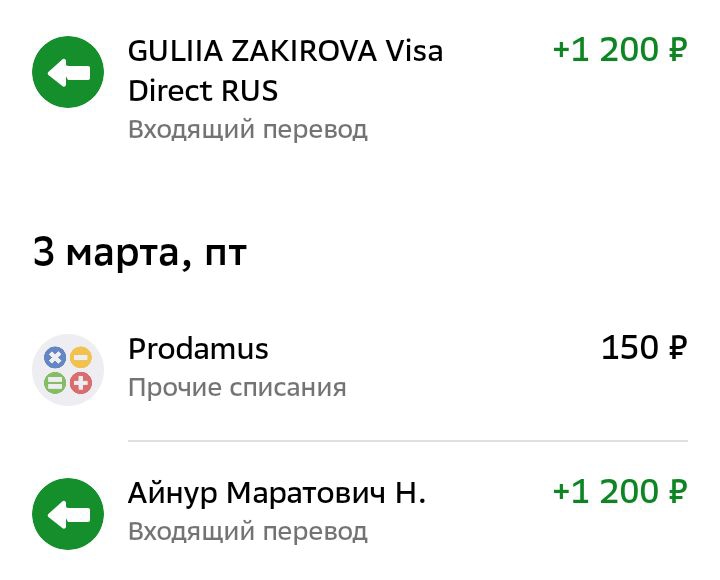Tap the 'Direct RUS' second line of transfer name
The image size is (720, 580).
click(202, 90)
